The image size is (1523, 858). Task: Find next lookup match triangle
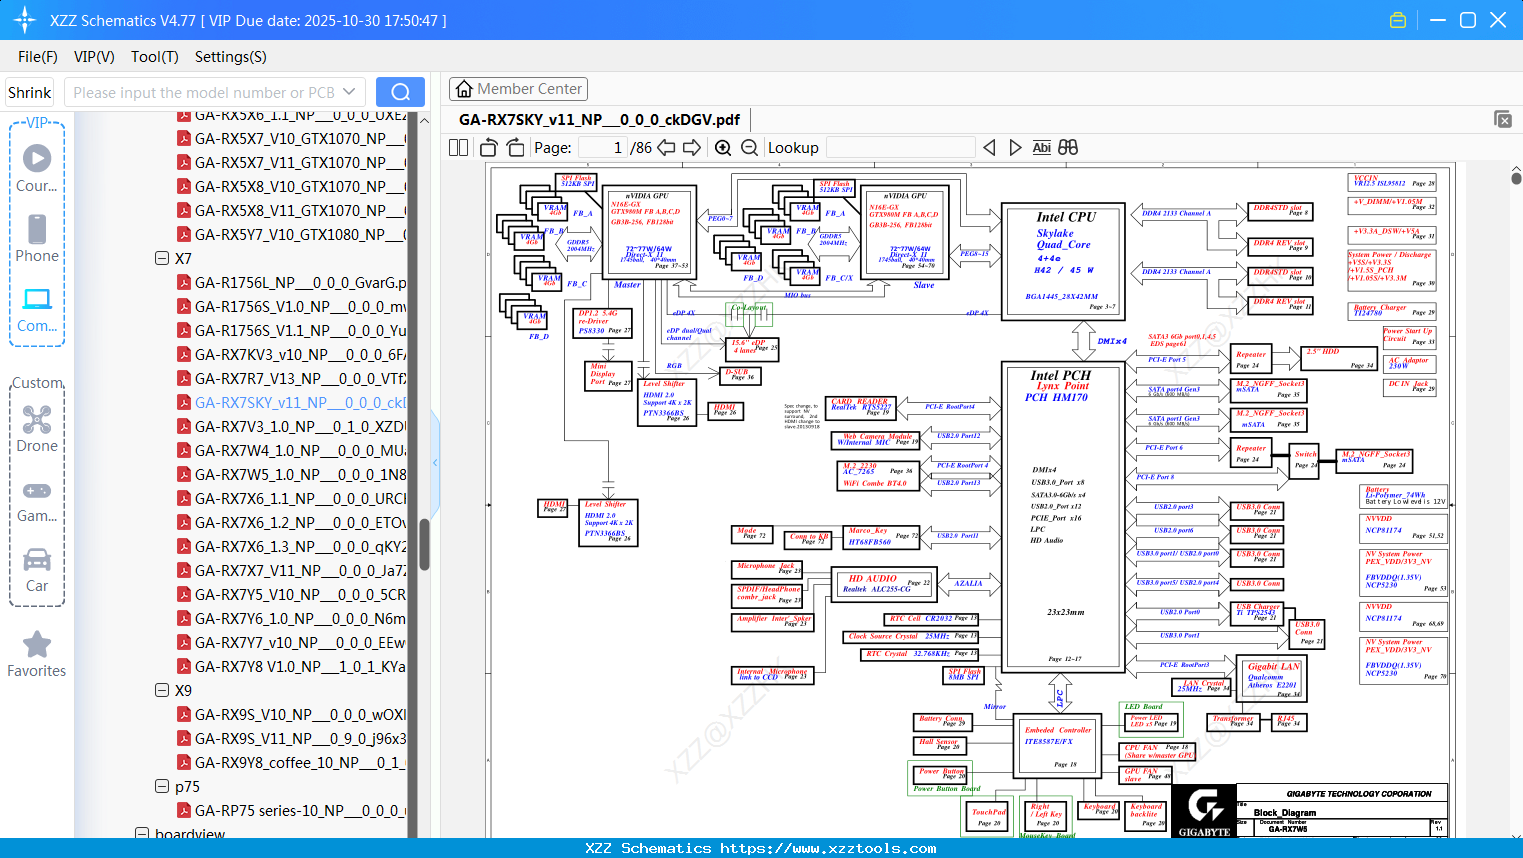(x=1015, y=147)
